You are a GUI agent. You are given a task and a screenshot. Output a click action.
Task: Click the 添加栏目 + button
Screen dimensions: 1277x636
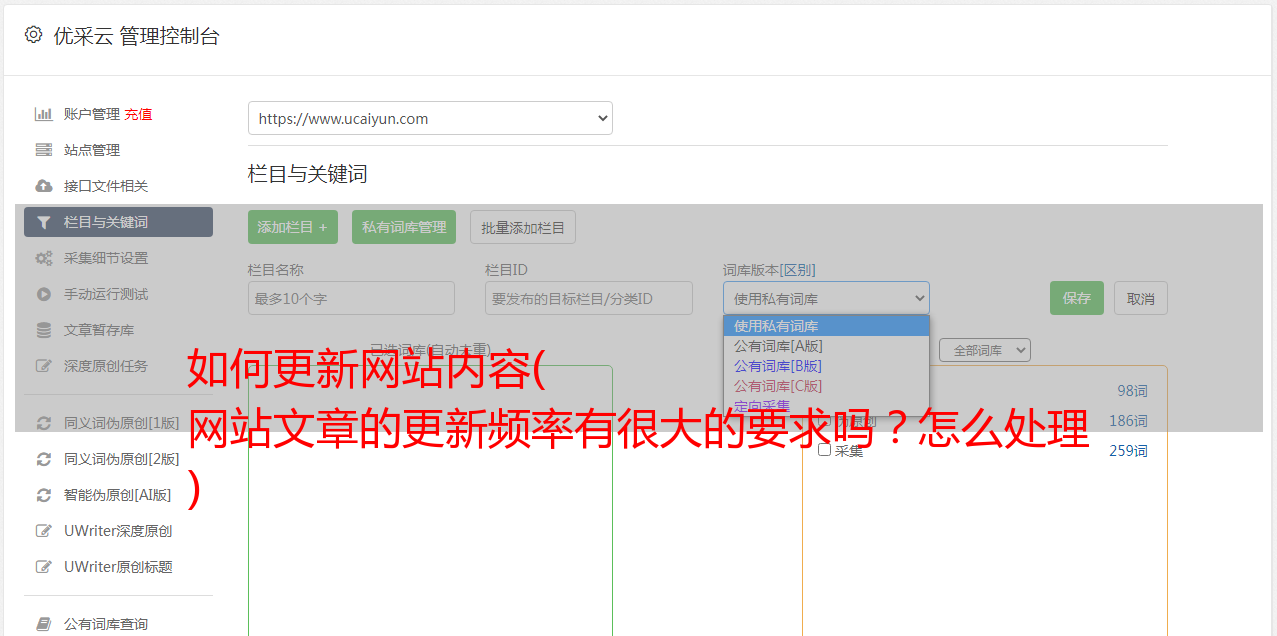(293, 227)
